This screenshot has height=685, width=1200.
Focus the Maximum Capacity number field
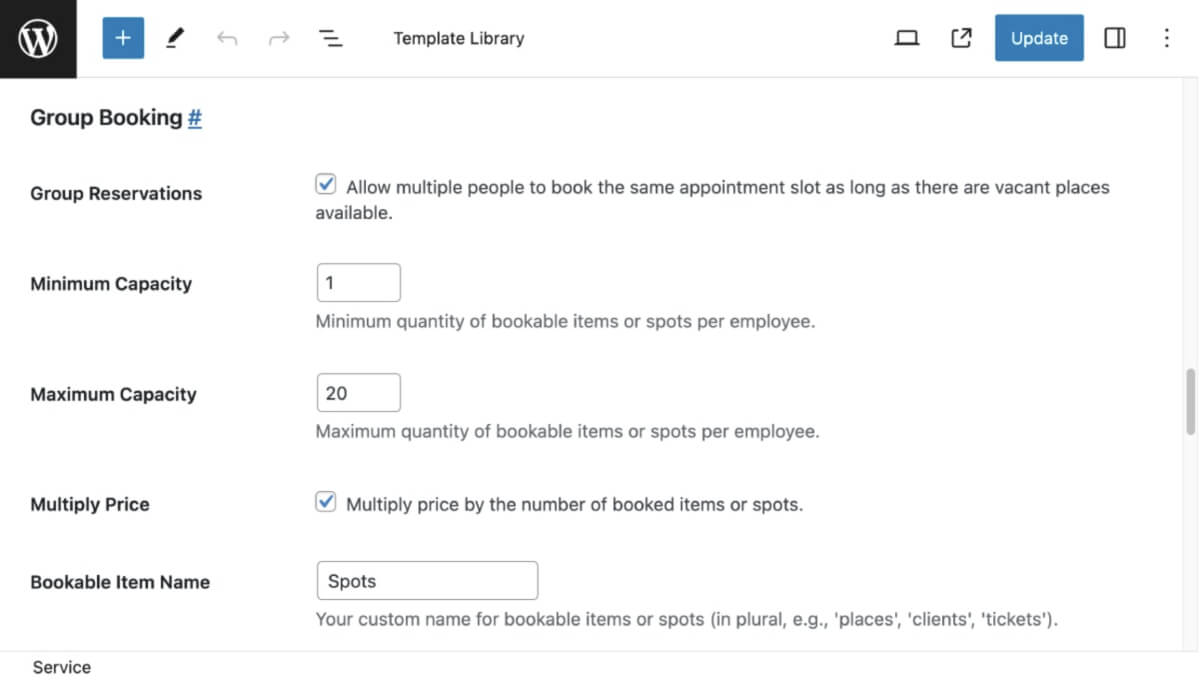click(358, 393)
